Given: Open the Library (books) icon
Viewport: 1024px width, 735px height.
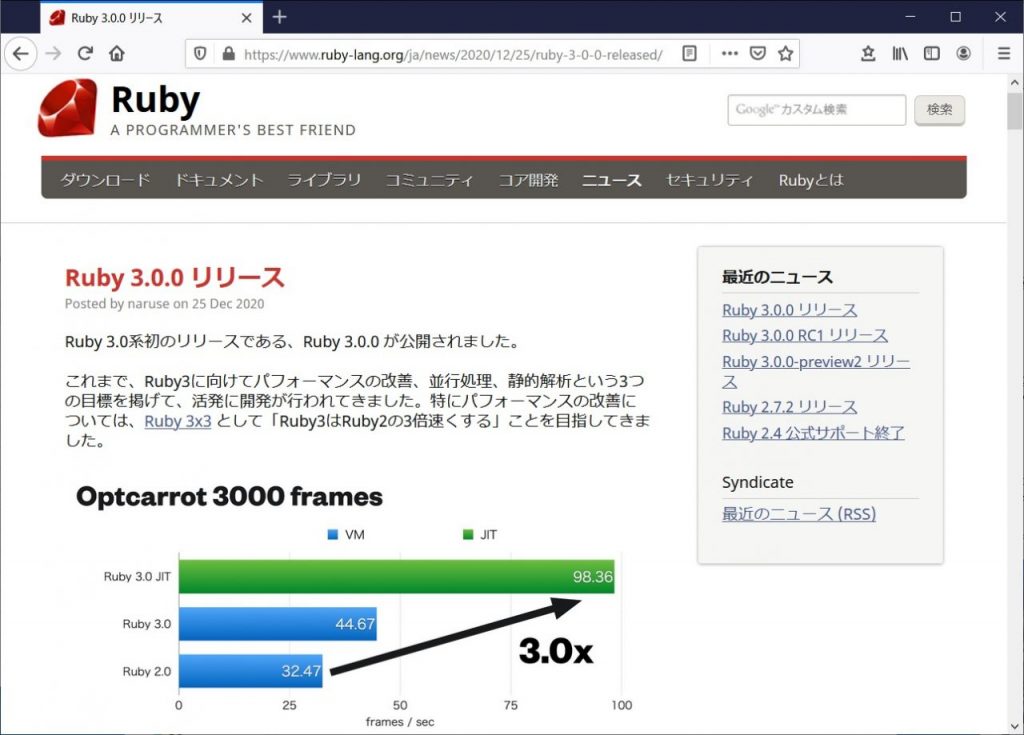Looking at the screenshot, I should coord(900,54).
